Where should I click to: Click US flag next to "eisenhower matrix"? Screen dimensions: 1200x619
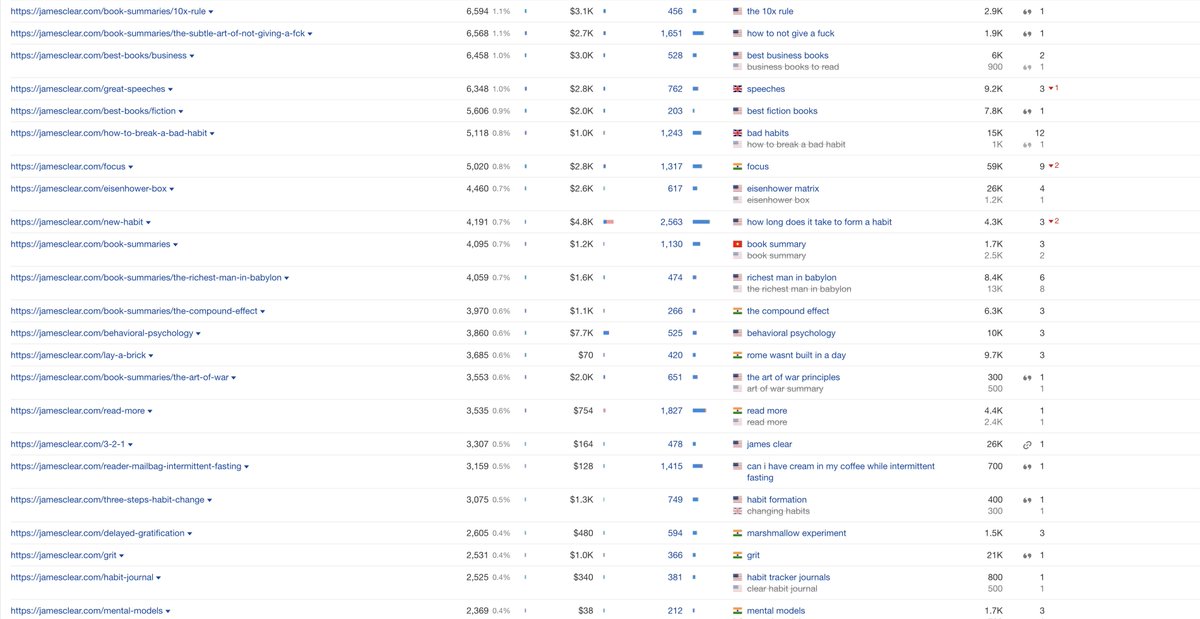(x=737, y=189)
